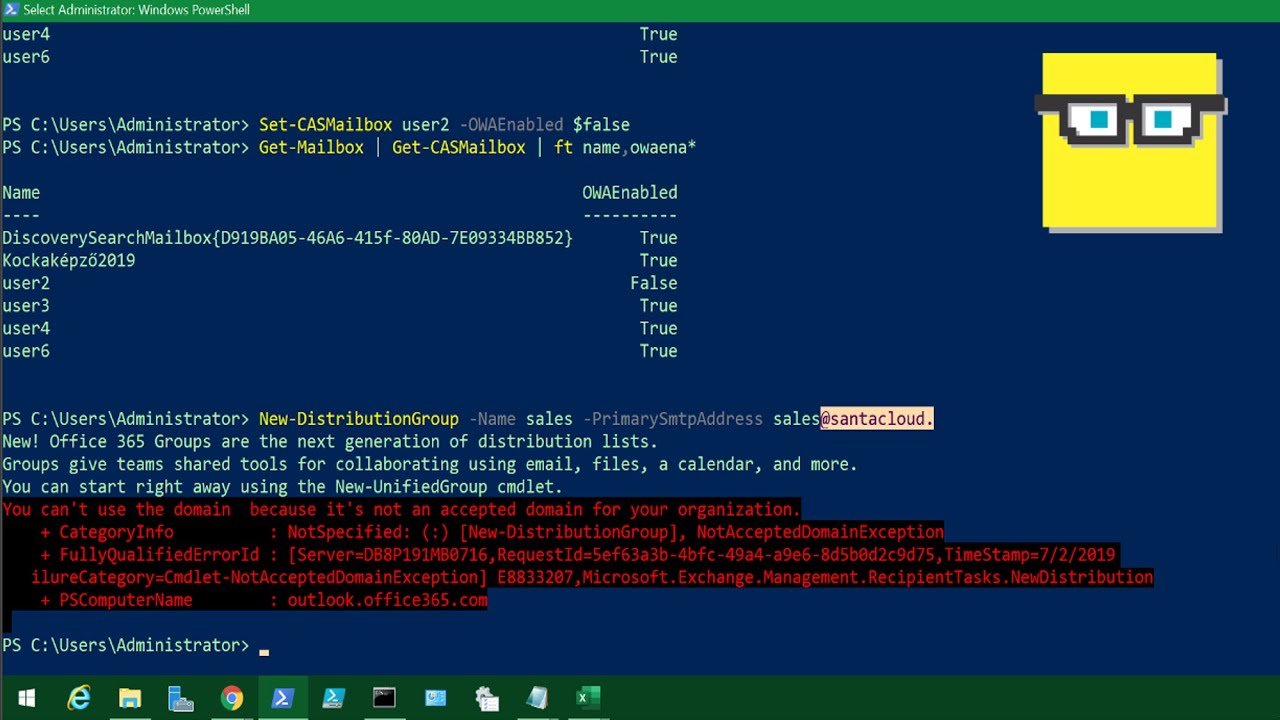Click the OWAEnabled column header
1280x720 pixels.
(630, 193)
